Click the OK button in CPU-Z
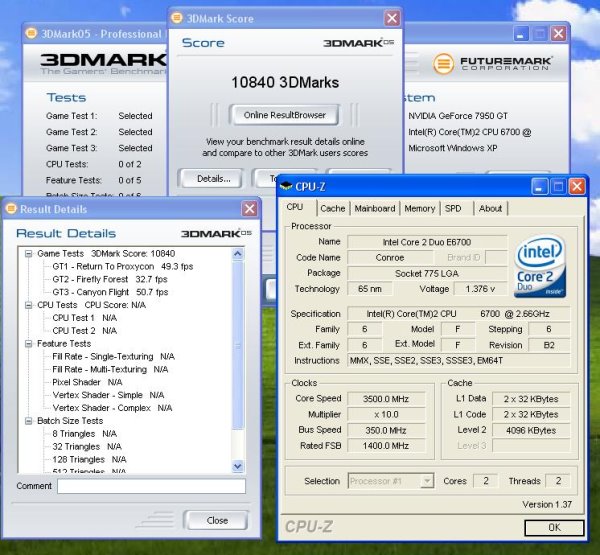Image resolution: width=600 pixels, height=555 pixels. (x=554, y=527)
